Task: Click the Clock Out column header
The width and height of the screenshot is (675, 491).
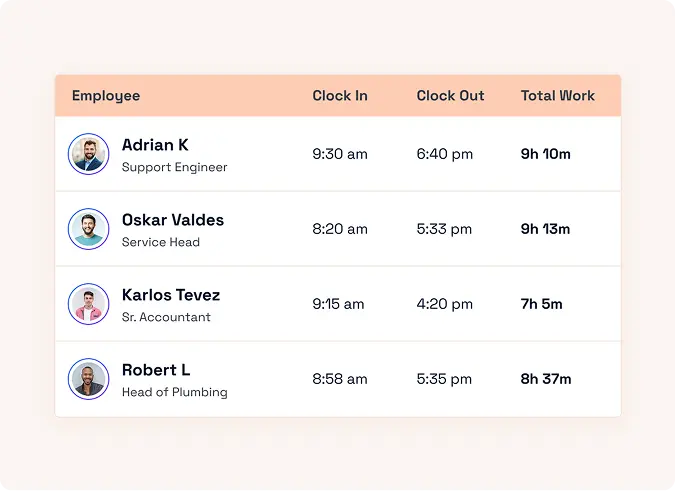Action: [450, 96]
